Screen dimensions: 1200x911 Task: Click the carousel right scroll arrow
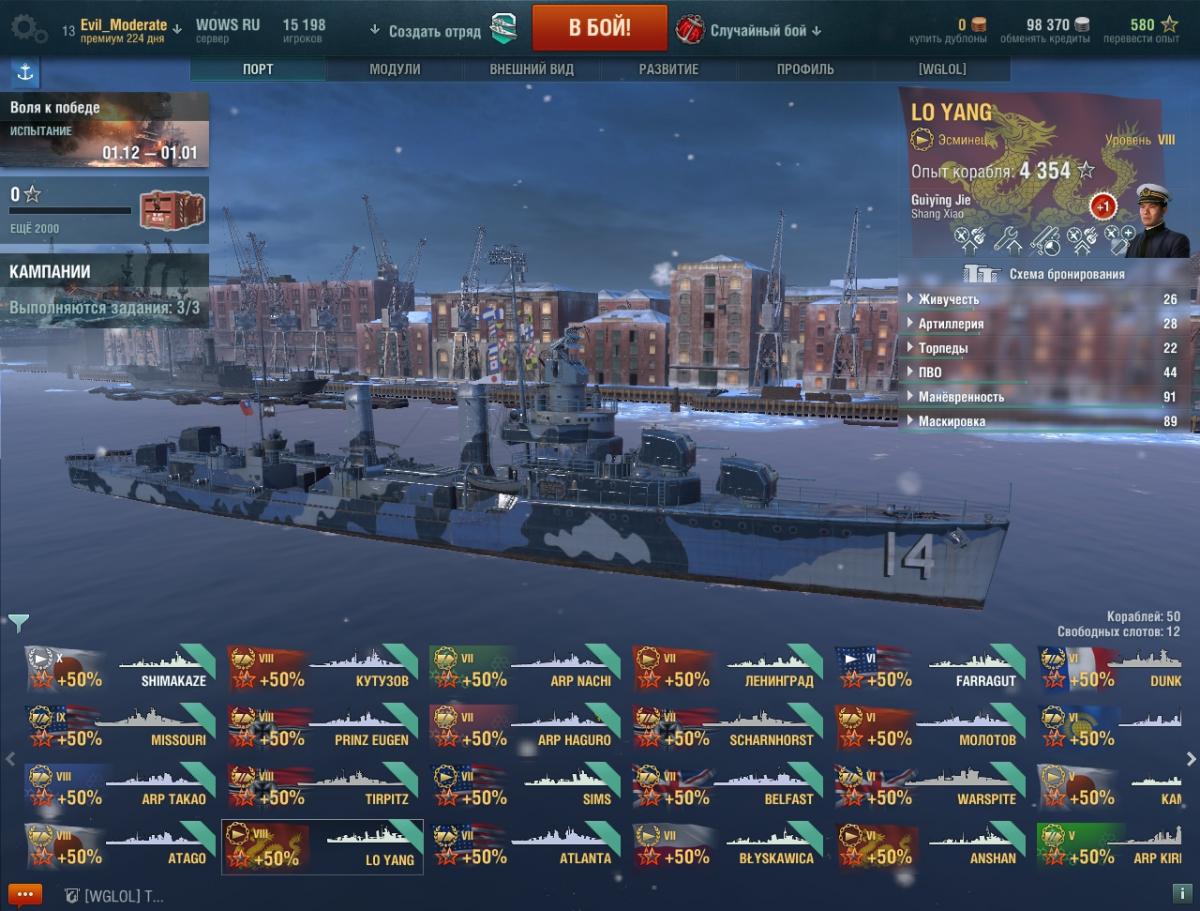[1191, 759]
